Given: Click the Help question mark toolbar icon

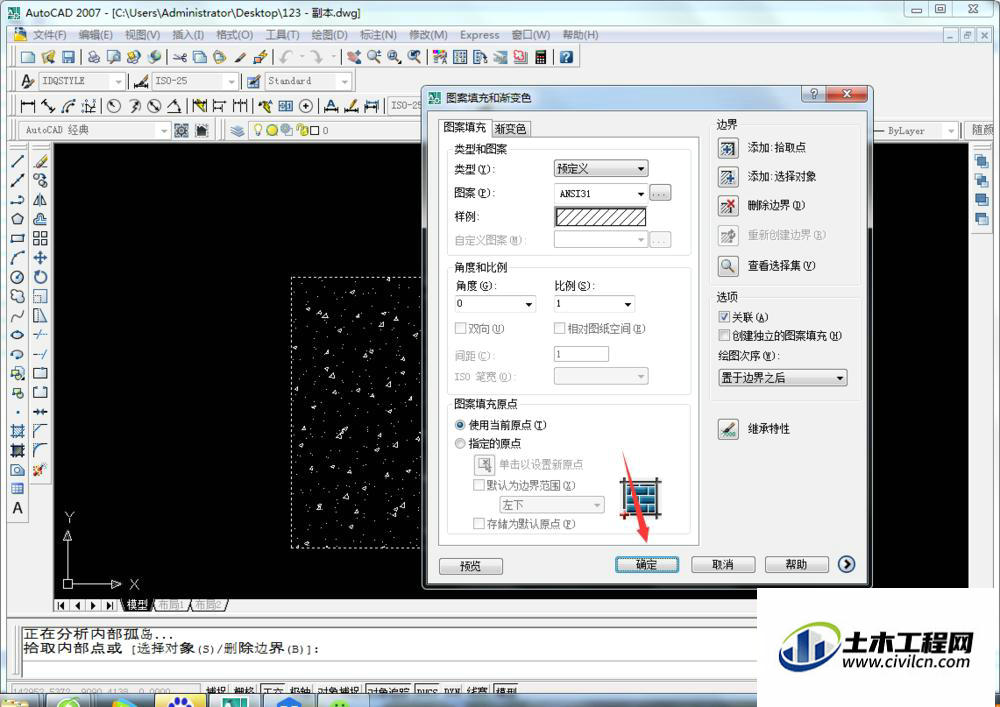Looking at the screenshot, I should (x=566, y=57).
